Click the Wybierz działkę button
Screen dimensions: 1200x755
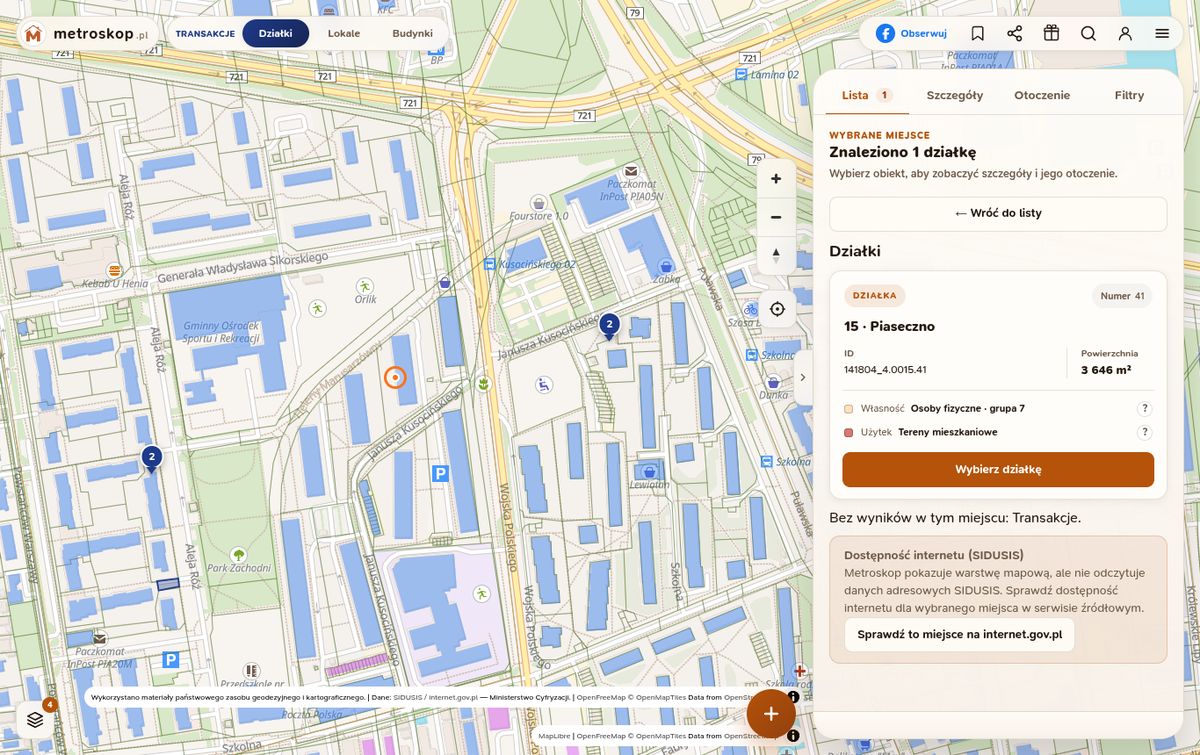[x=998, y=469]
